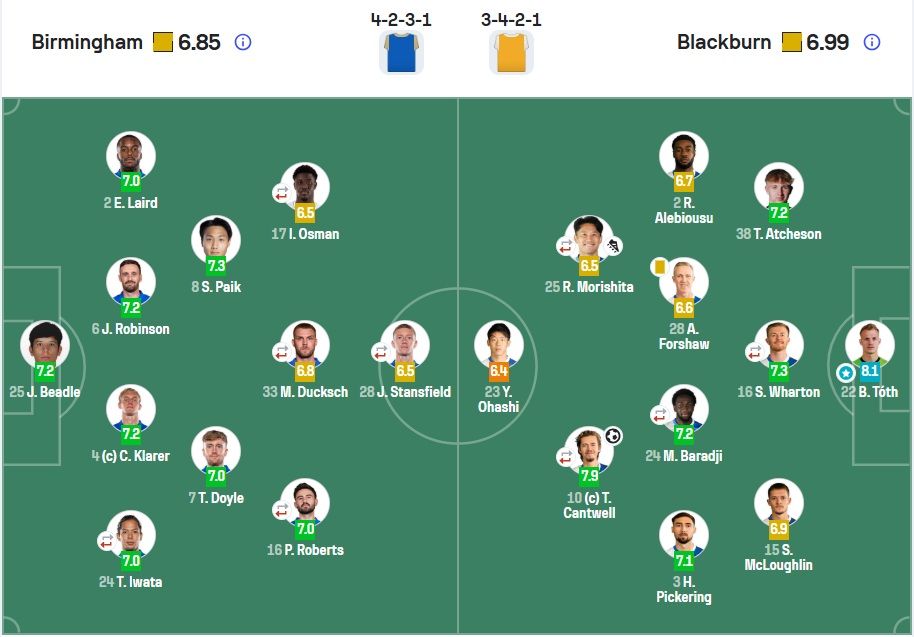Click J. Stansfield's 6.5 rating badge
The width and height of the screenshot is (914, 637).
[x=406, y=371]
